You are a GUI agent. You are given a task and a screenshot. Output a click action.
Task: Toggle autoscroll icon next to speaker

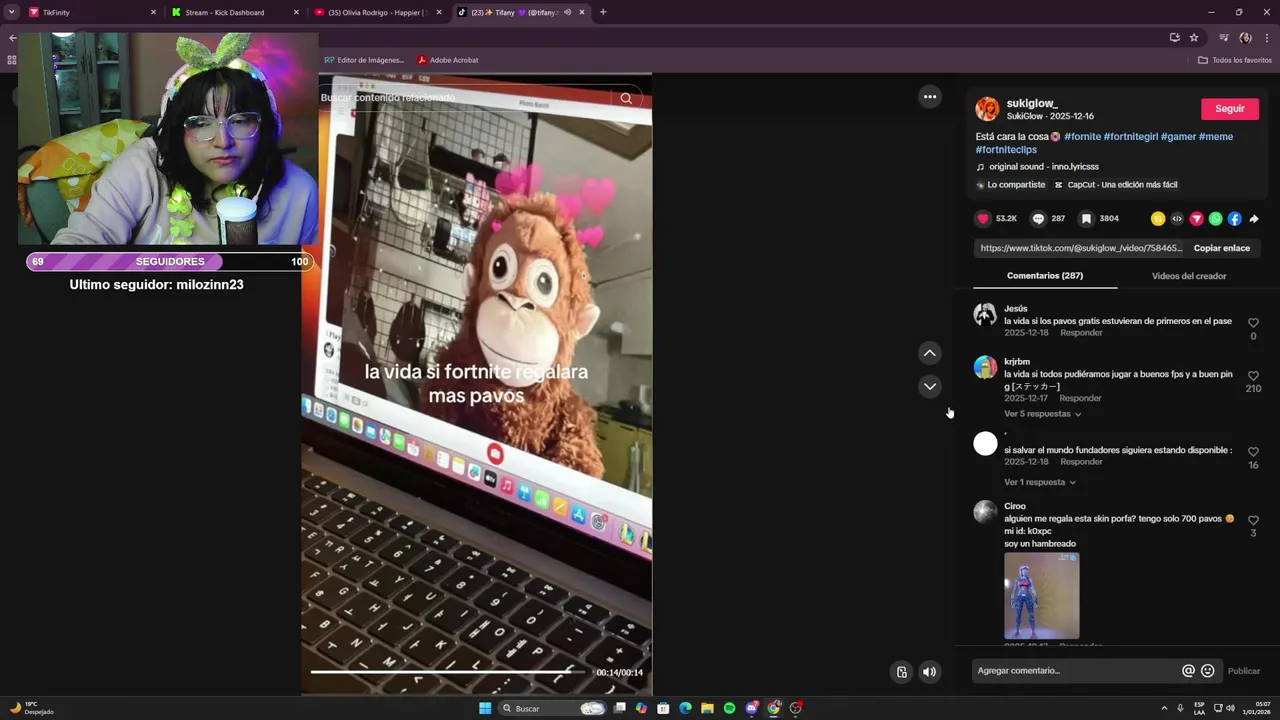(x=901, y=672)
